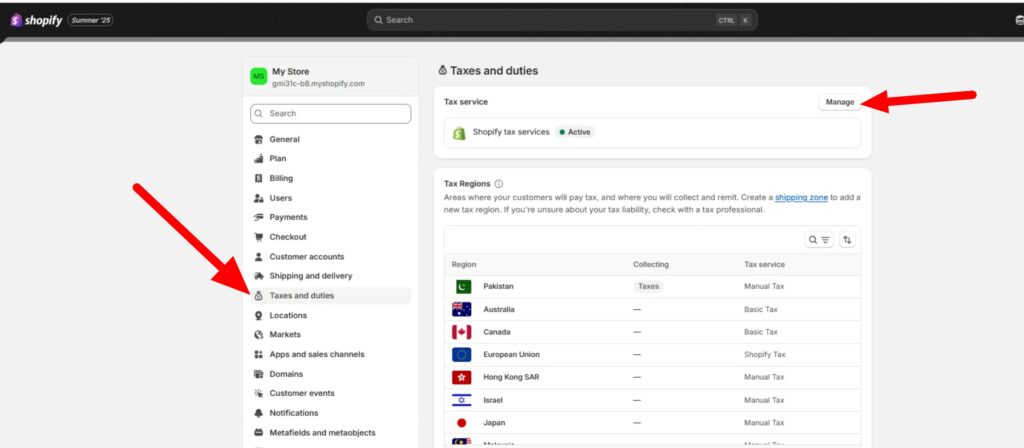Click the Customer events icon
This screenshot has height=448, width=1024.
258,393
